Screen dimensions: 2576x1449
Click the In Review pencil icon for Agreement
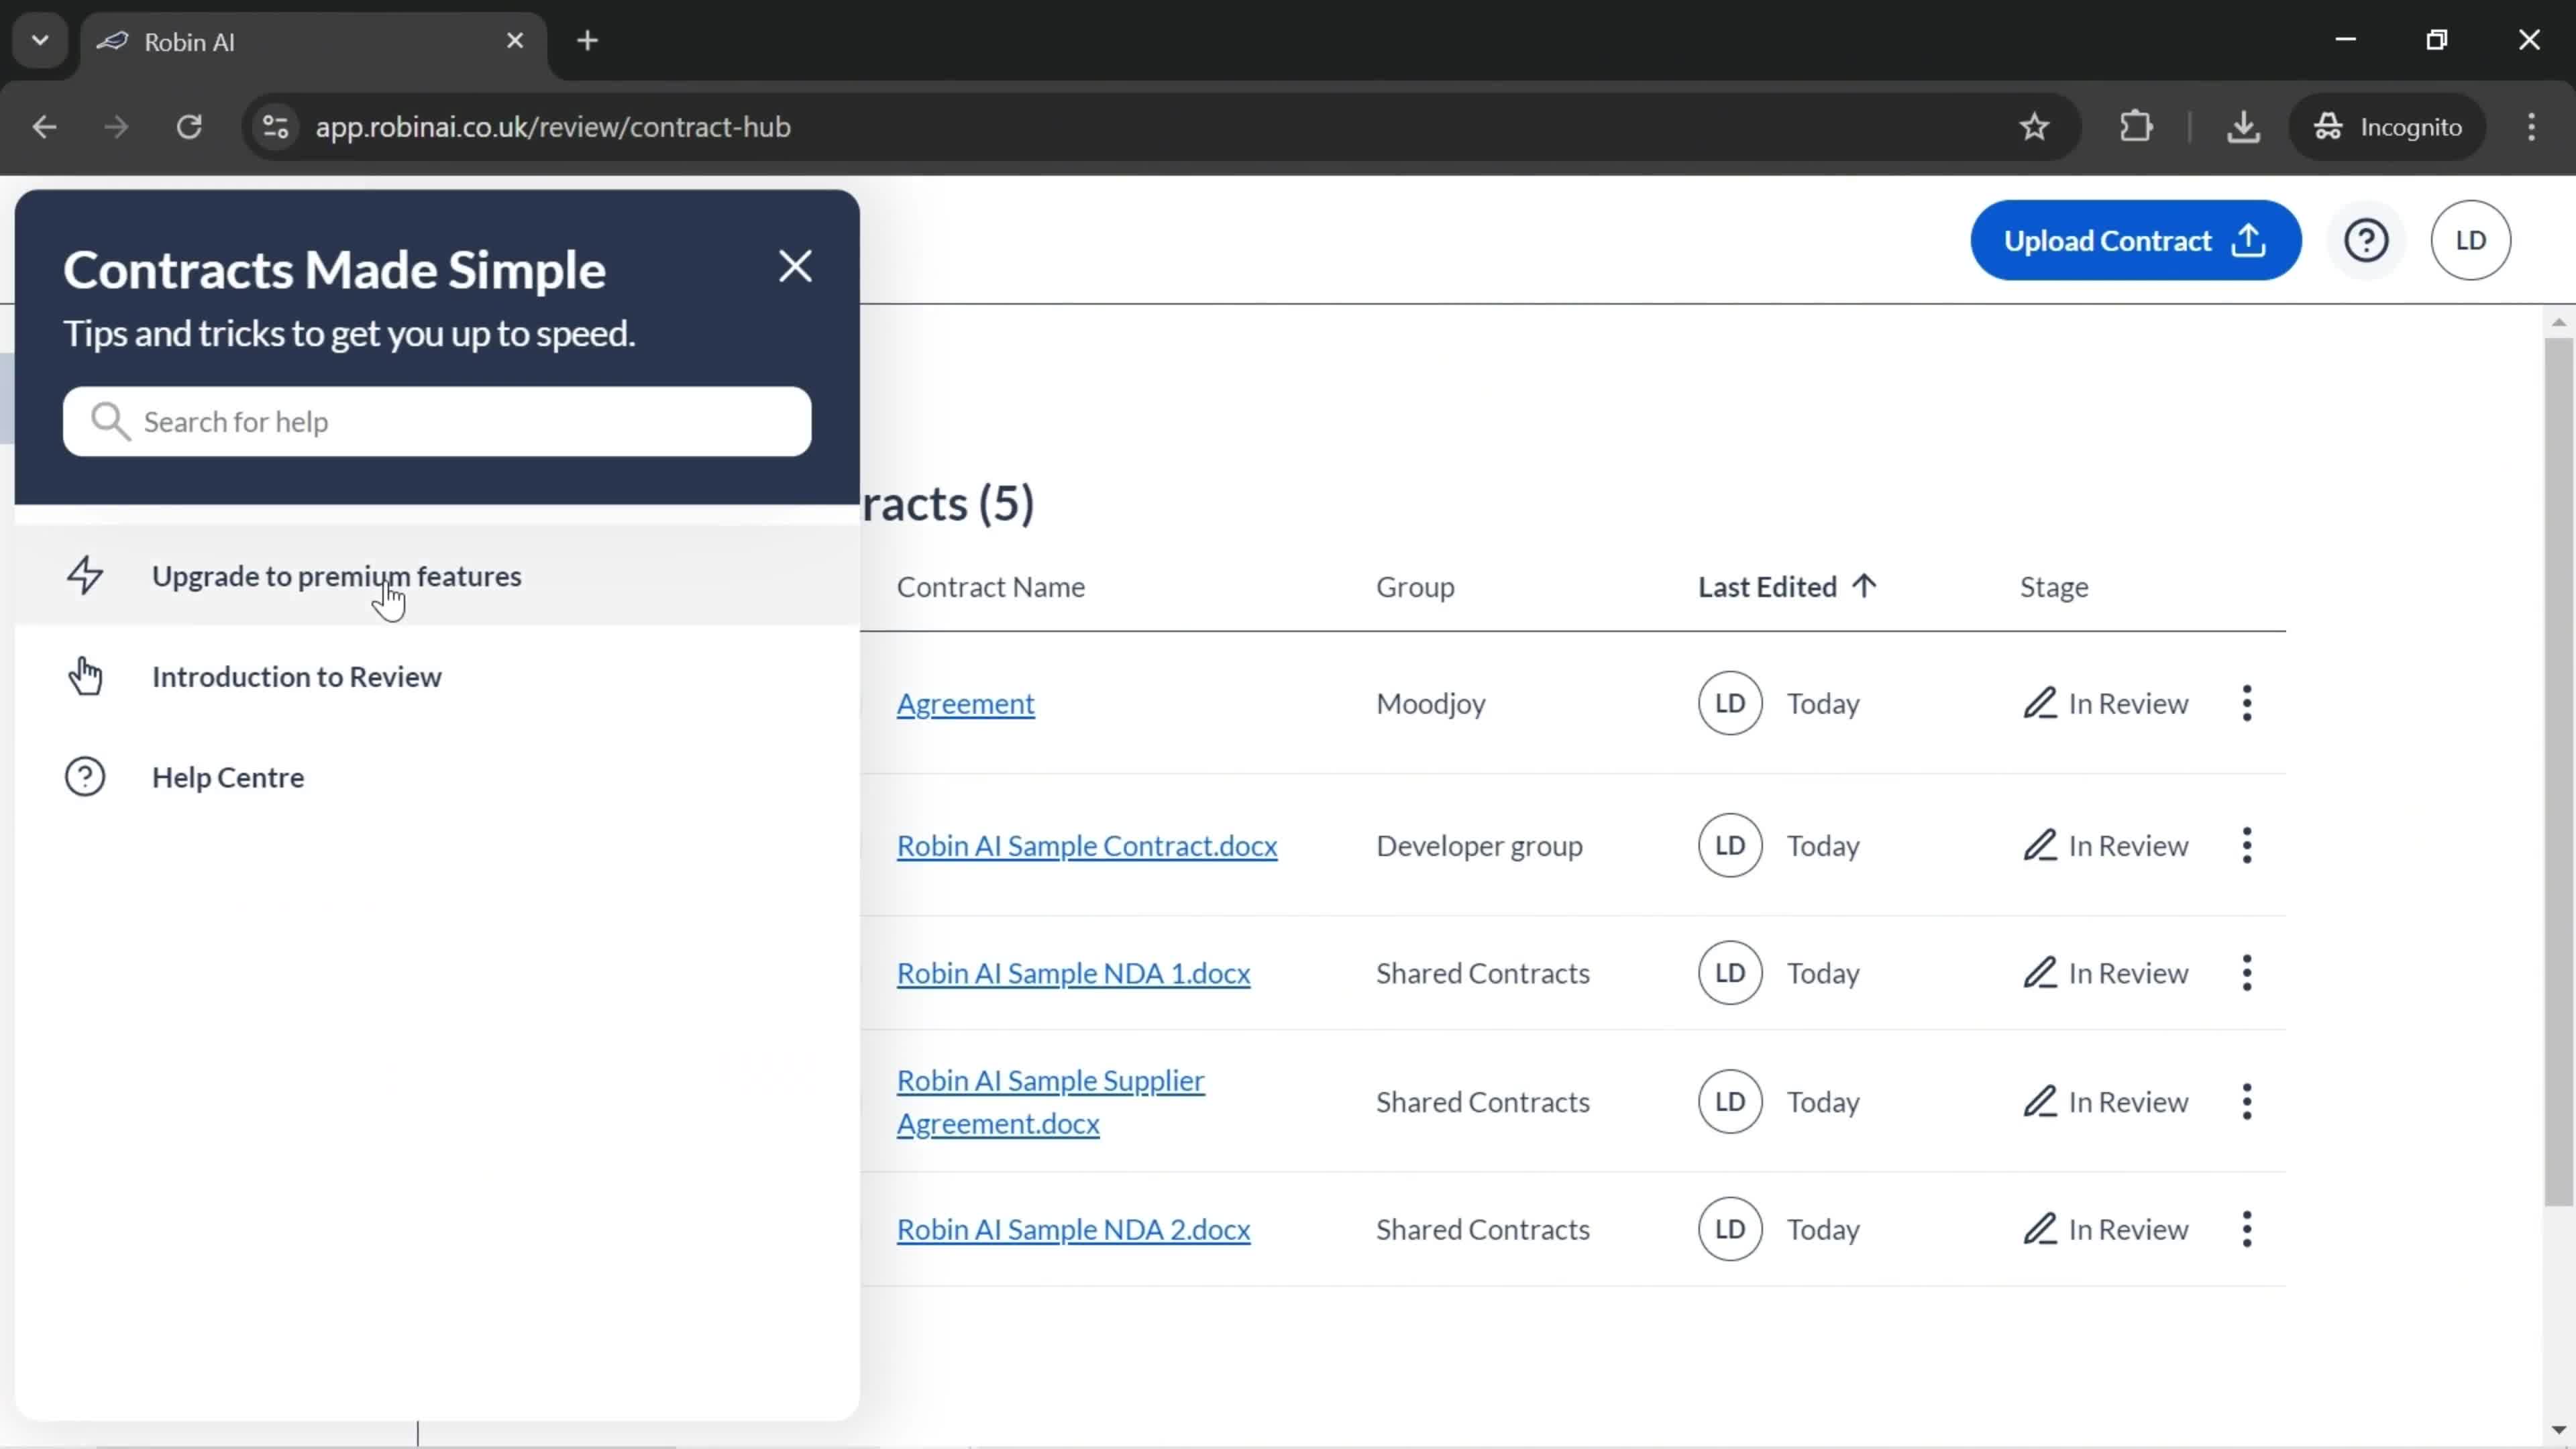[2038, 702]
